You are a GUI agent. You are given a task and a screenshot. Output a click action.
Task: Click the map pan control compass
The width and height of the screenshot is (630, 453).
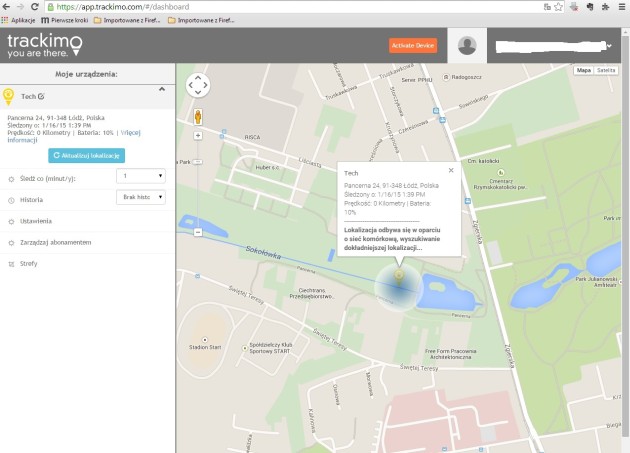click(x=198, y=84)
